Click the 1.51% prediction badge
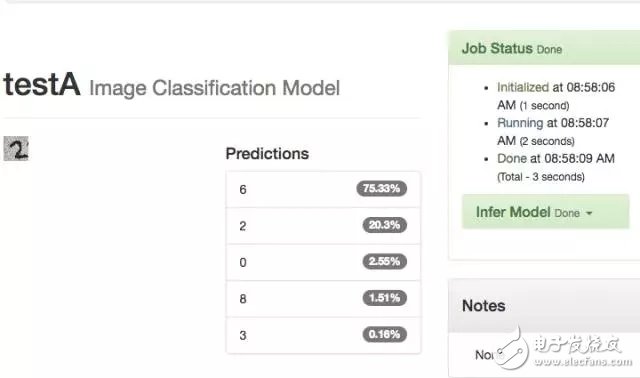This screenshot has width=640, height=378. pyautogui.click(x=384, y=298)
